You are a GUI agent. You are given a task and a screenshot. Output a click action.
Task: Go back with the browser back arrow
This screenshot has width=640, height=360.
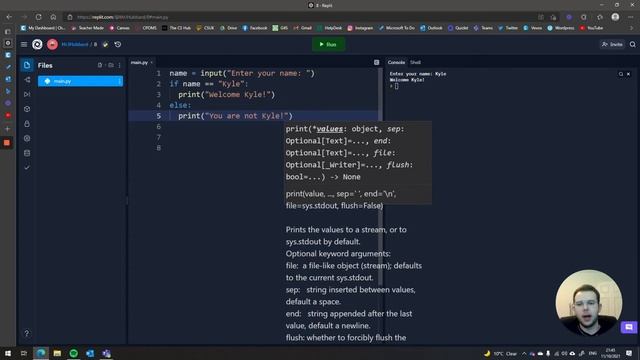[9, 17]
